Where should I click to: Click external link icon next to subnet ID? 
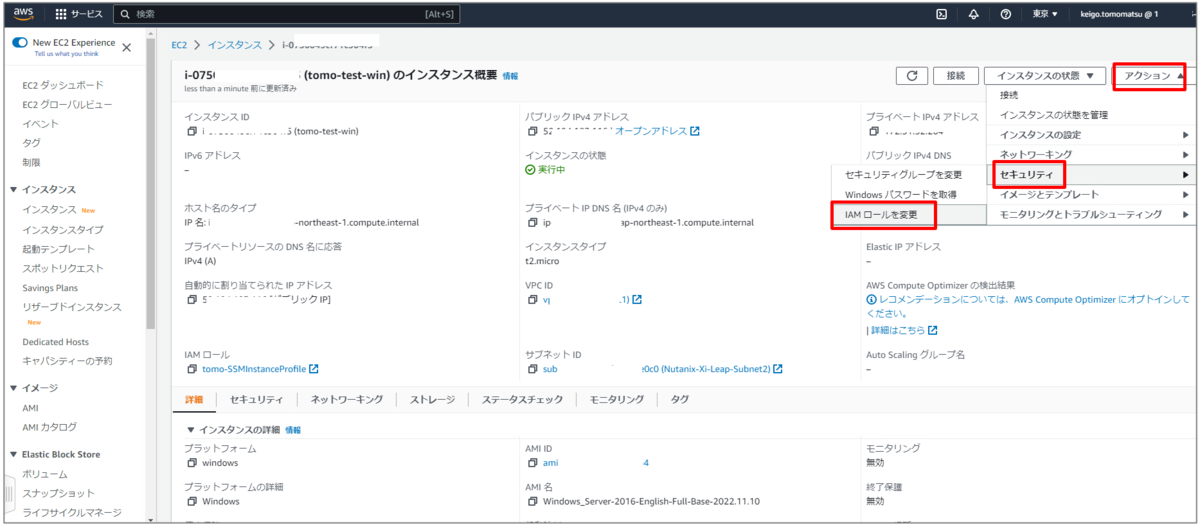pyautogui.click(x=777, y=369)
